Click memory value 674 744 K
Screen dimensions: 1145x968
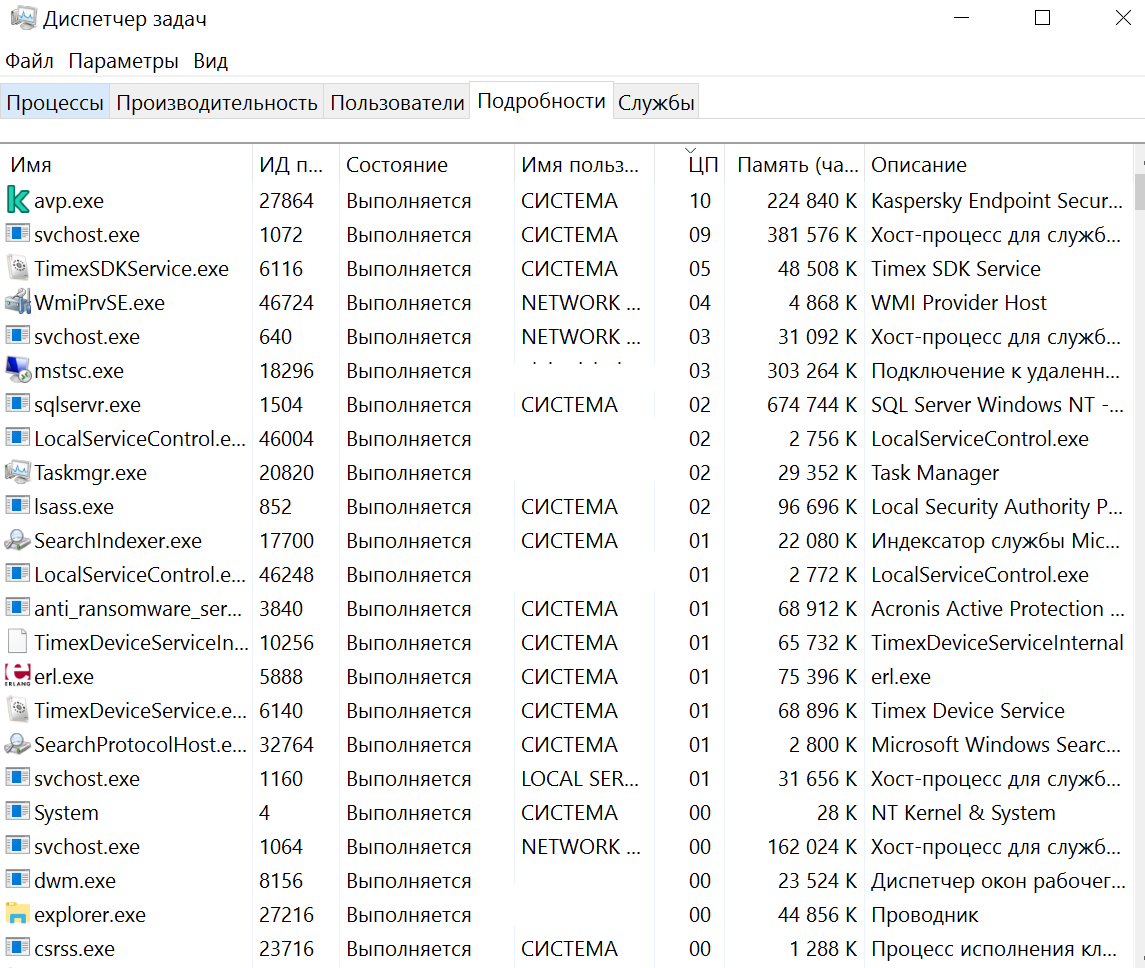coord(811,404)
